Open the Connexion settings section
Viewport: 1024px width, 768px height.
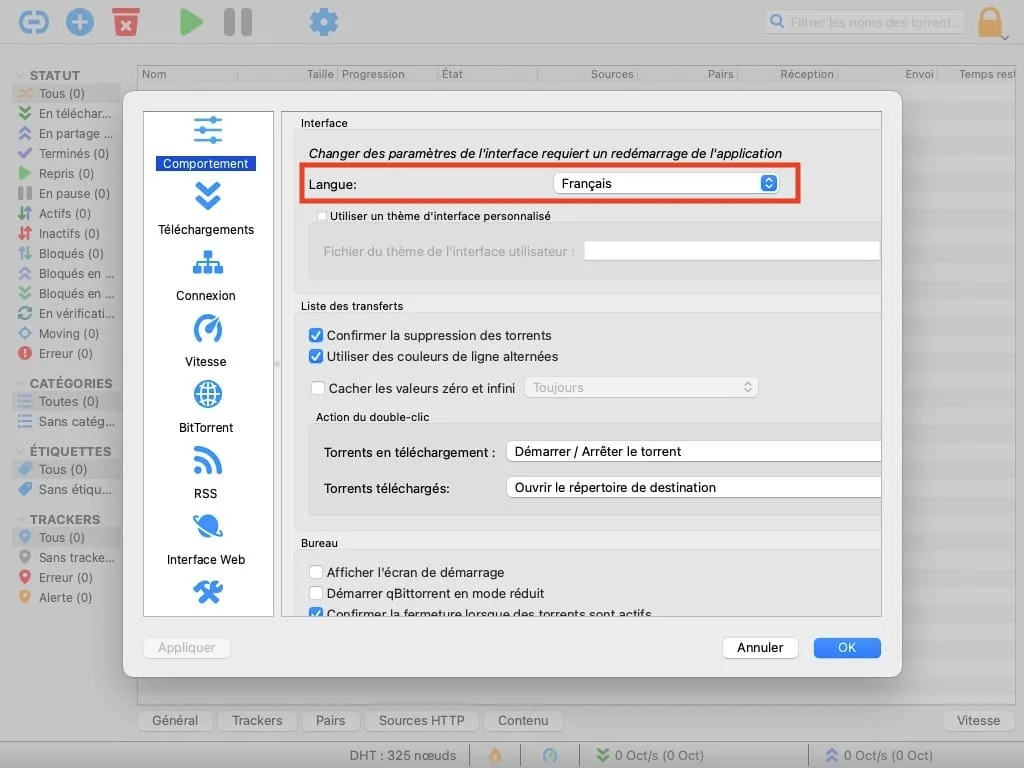[206, 275]
